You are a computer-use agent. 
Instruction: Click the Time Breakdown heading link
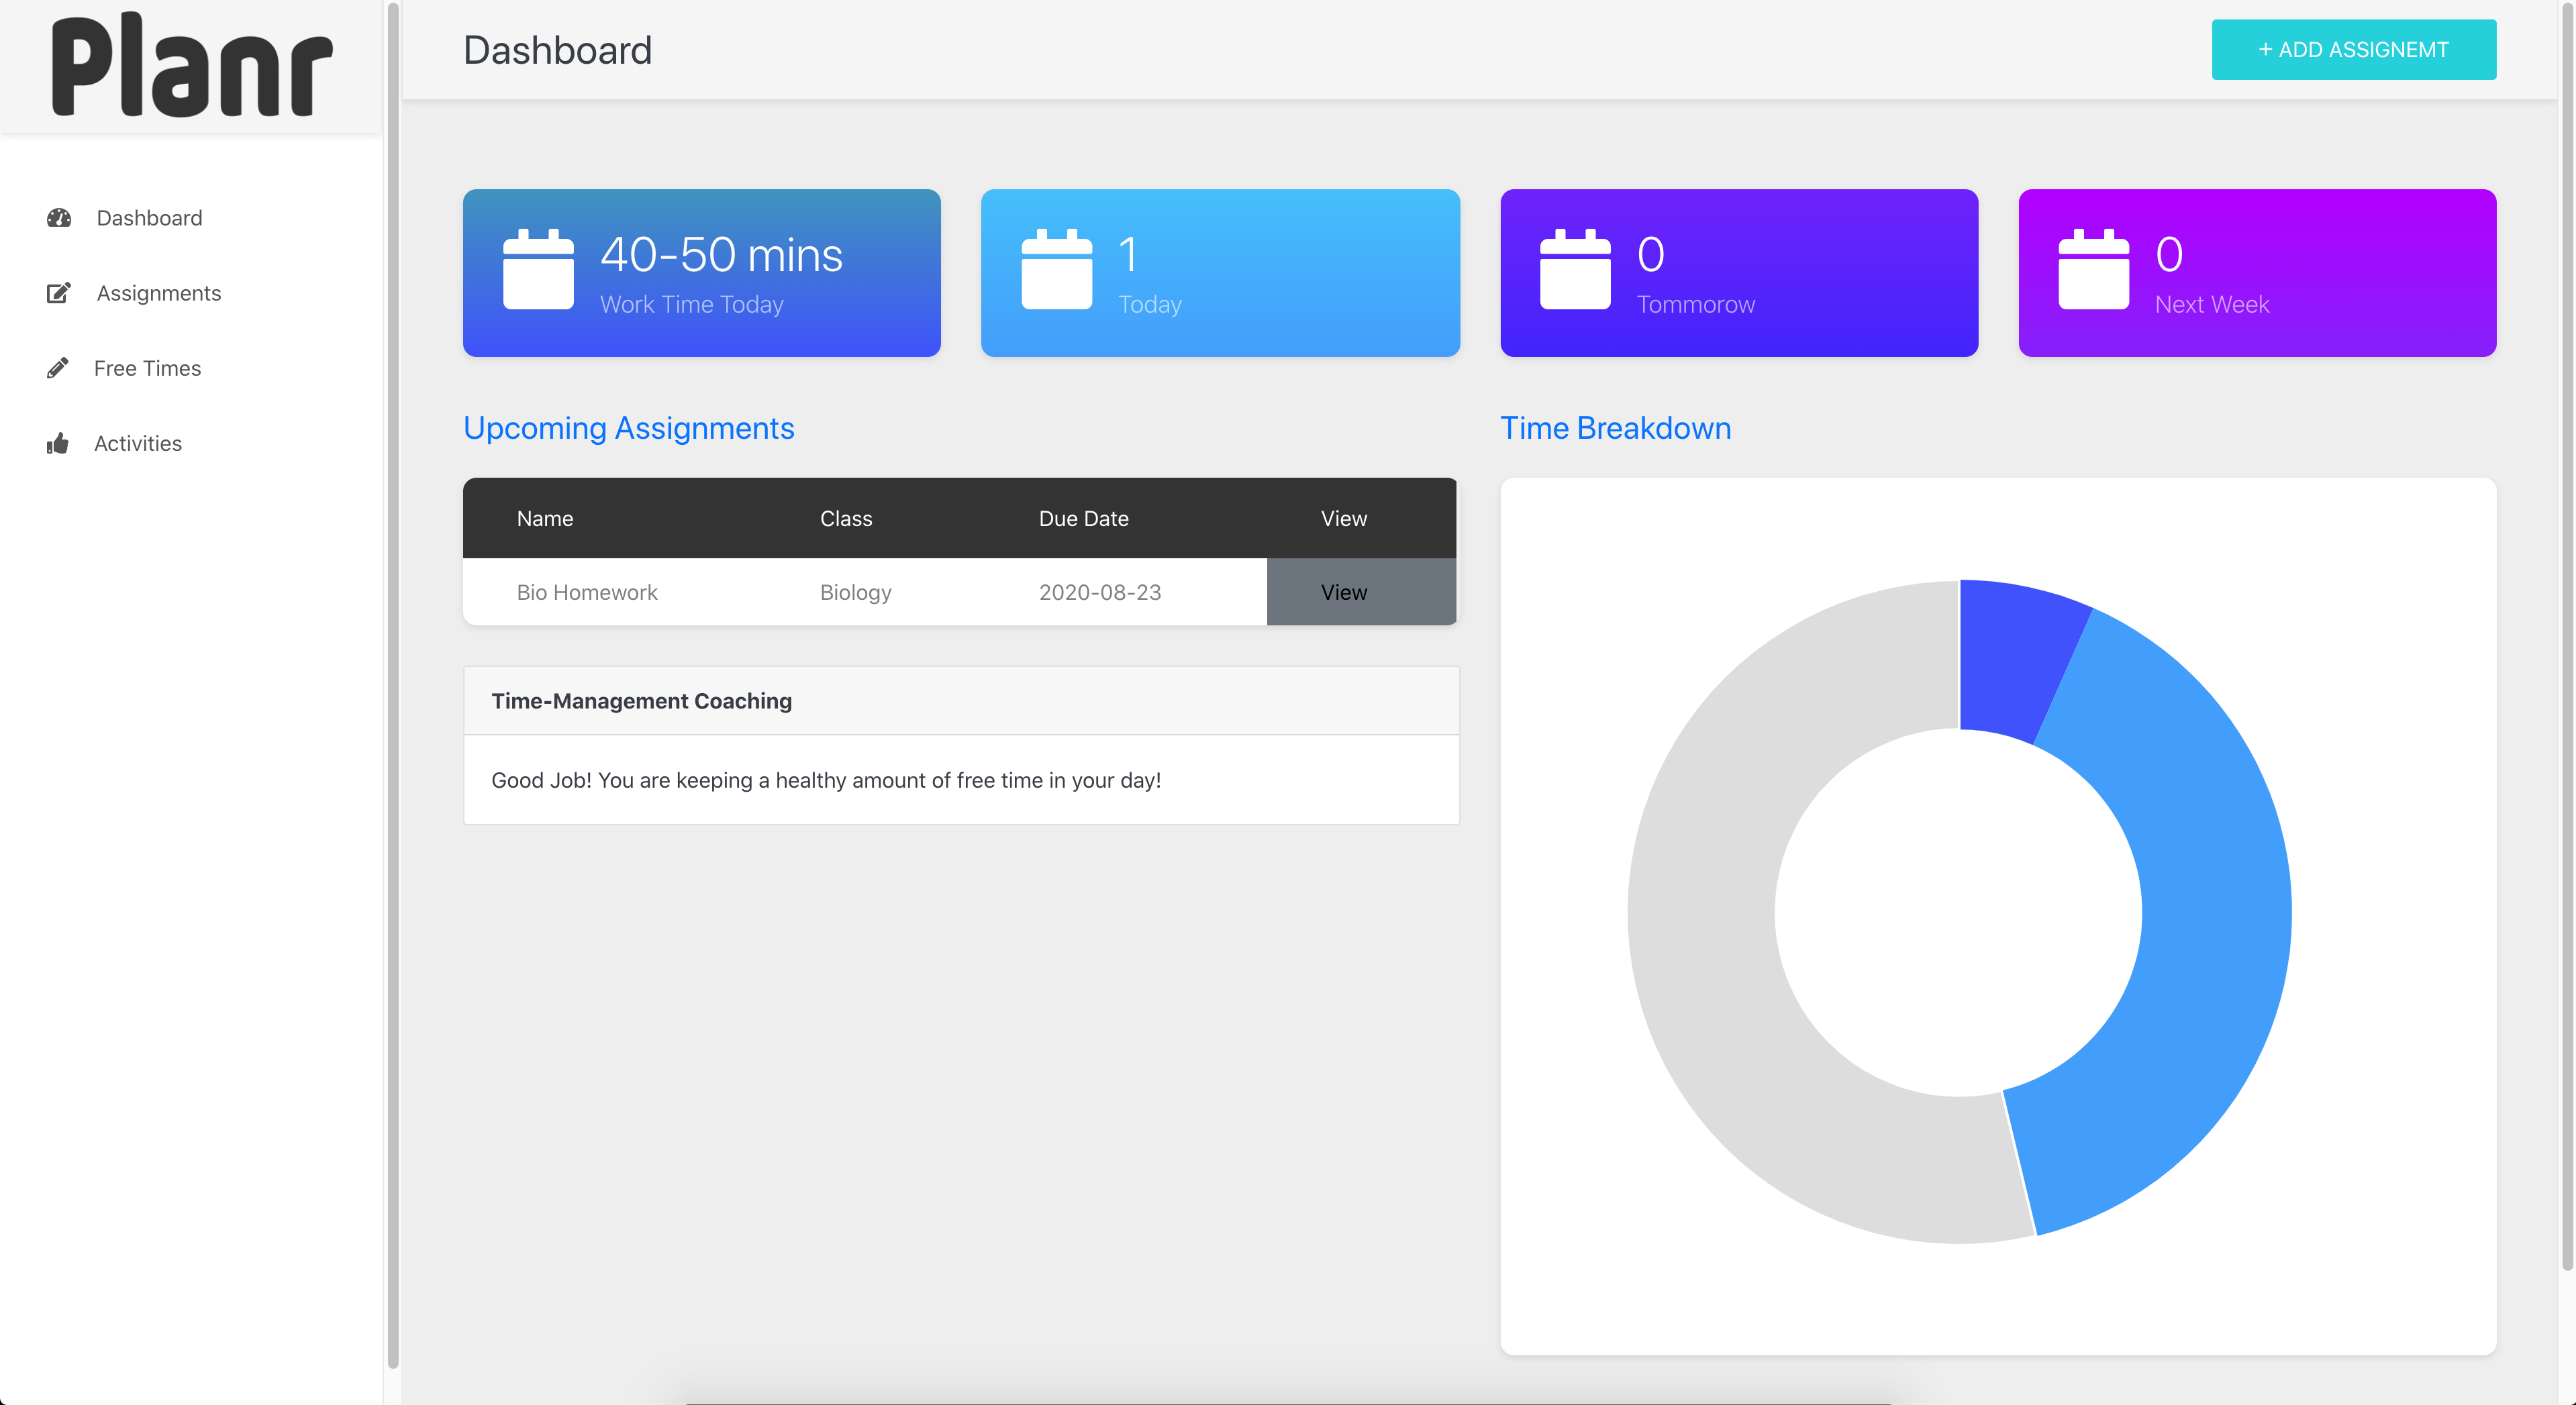(x=1615, y=428)
